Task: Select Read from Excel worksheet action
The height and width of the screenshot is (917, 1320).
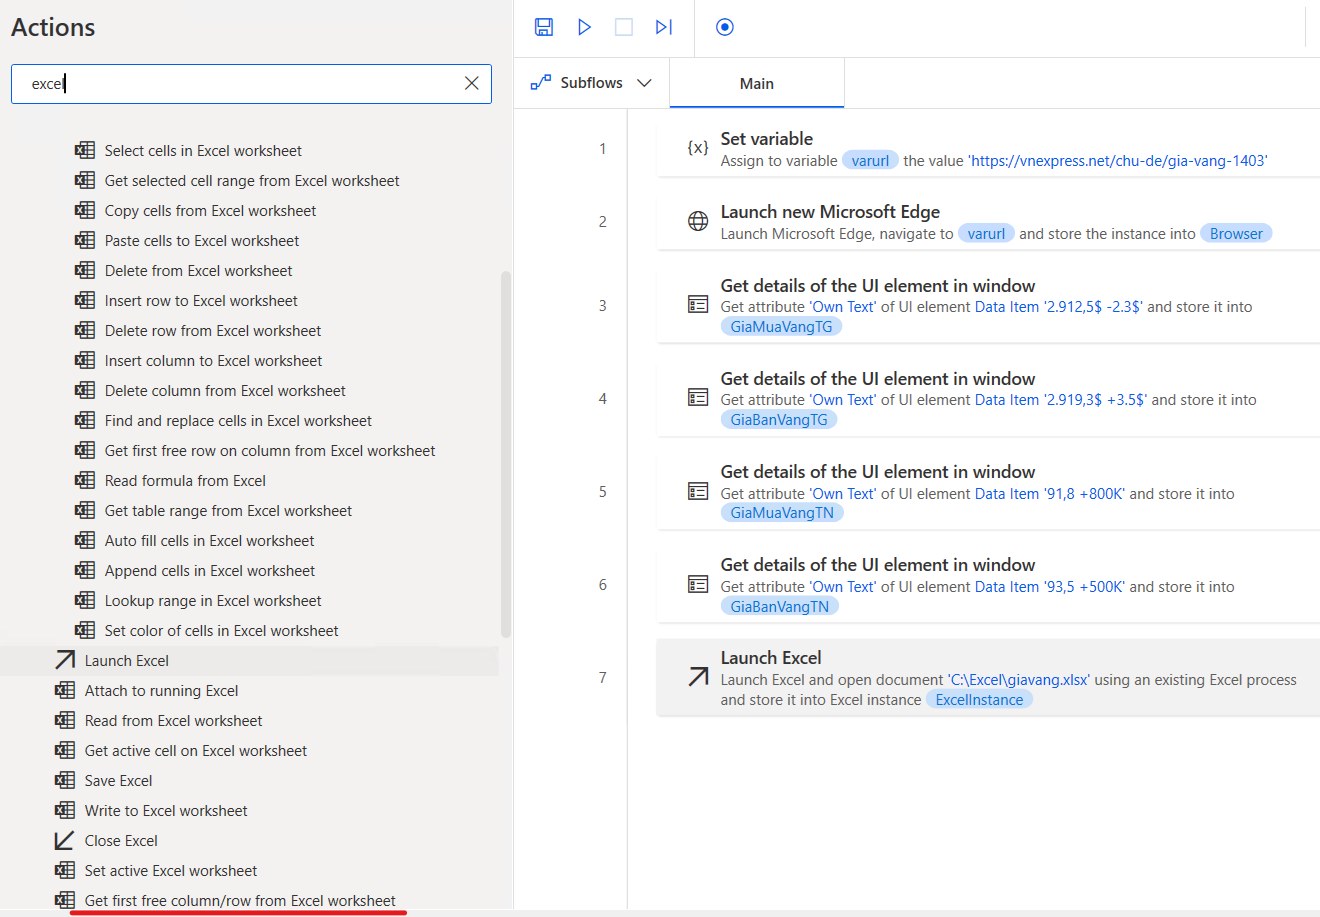Action: pos(173,720)
